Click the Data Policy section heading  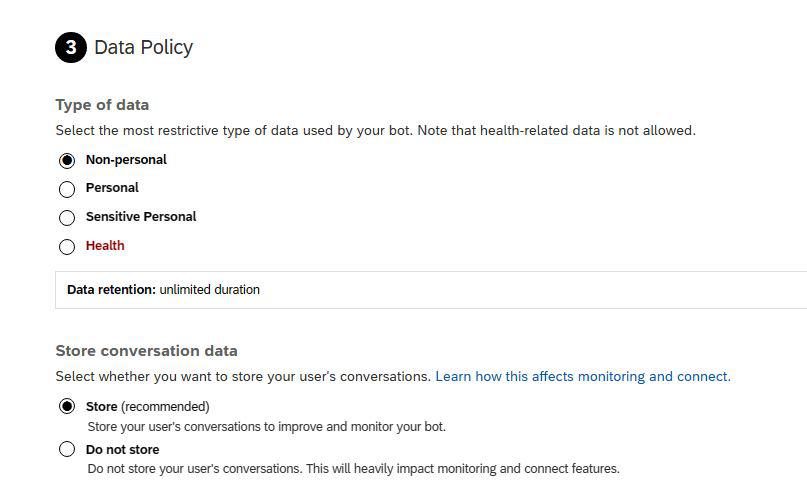click(x=143, y=48)
